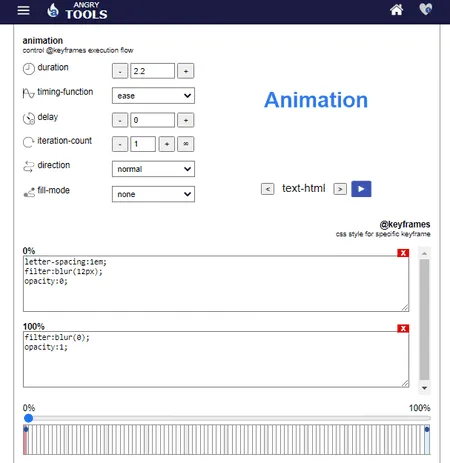Focus the iteration-count value field
This screenshot has height=463, width=450.
point(143,144)
